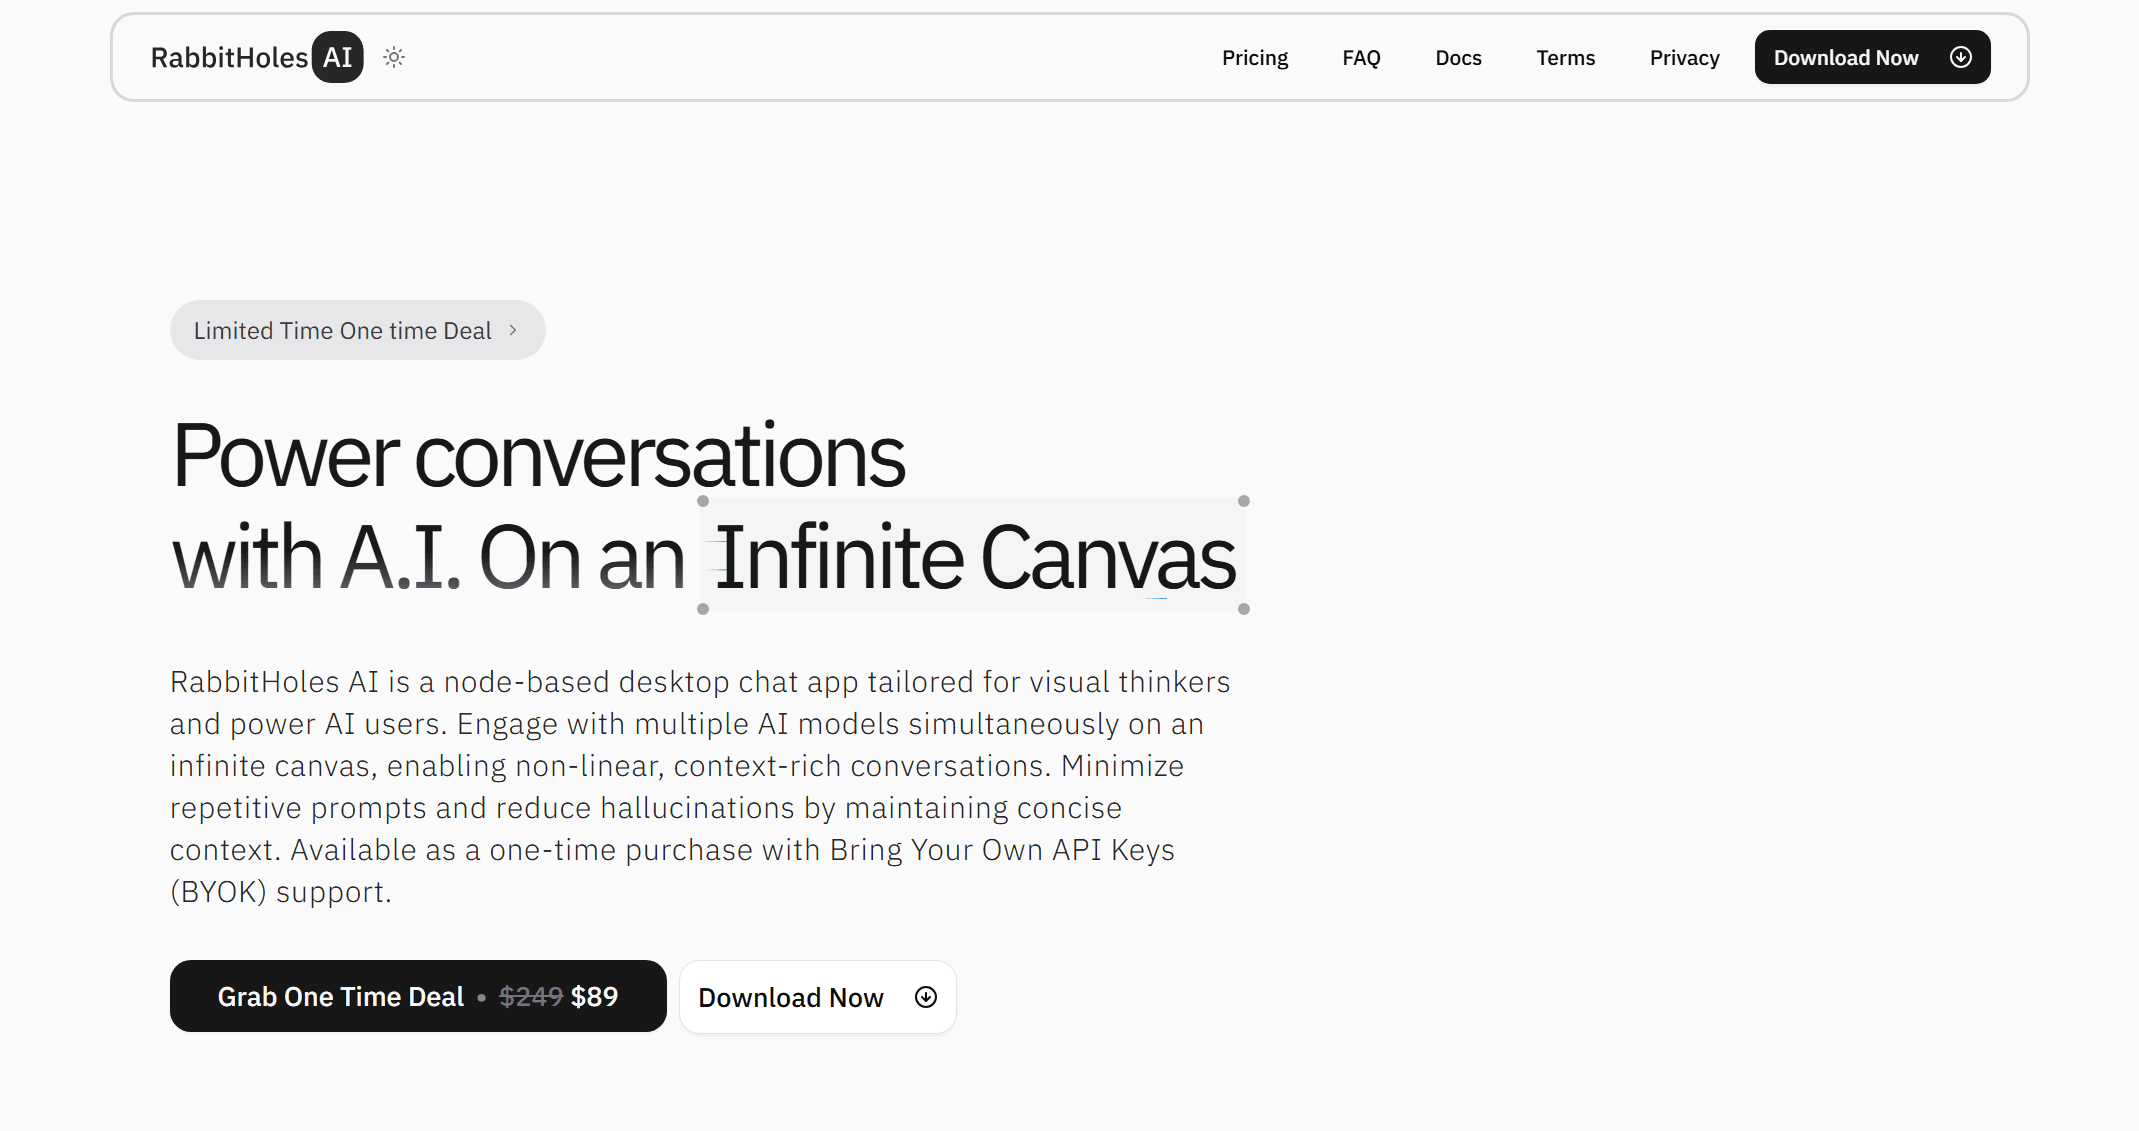Select the highlighted Infinite Canvas text box
Image resolution: width=2139 pixels, height=1131 pixels.
[x=974, y=556]
